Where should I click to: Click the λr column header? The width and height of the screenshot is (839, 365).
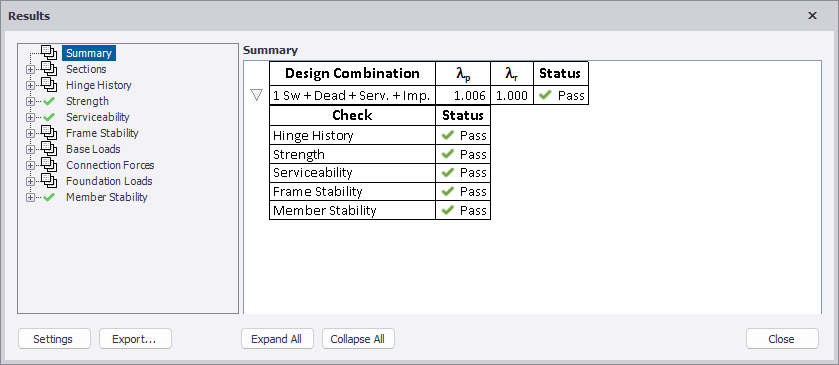pyautogui.click(x=512, y=73)
